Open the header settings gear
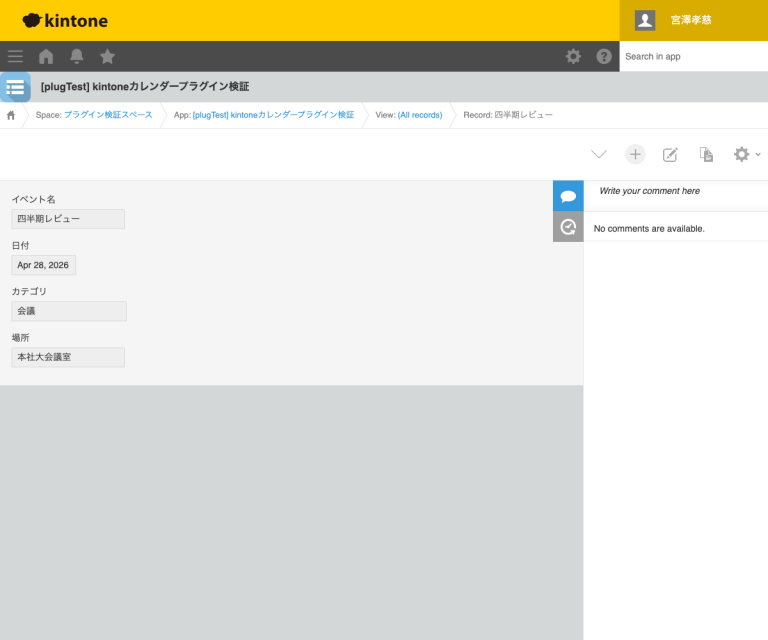 tap(573, 56)
